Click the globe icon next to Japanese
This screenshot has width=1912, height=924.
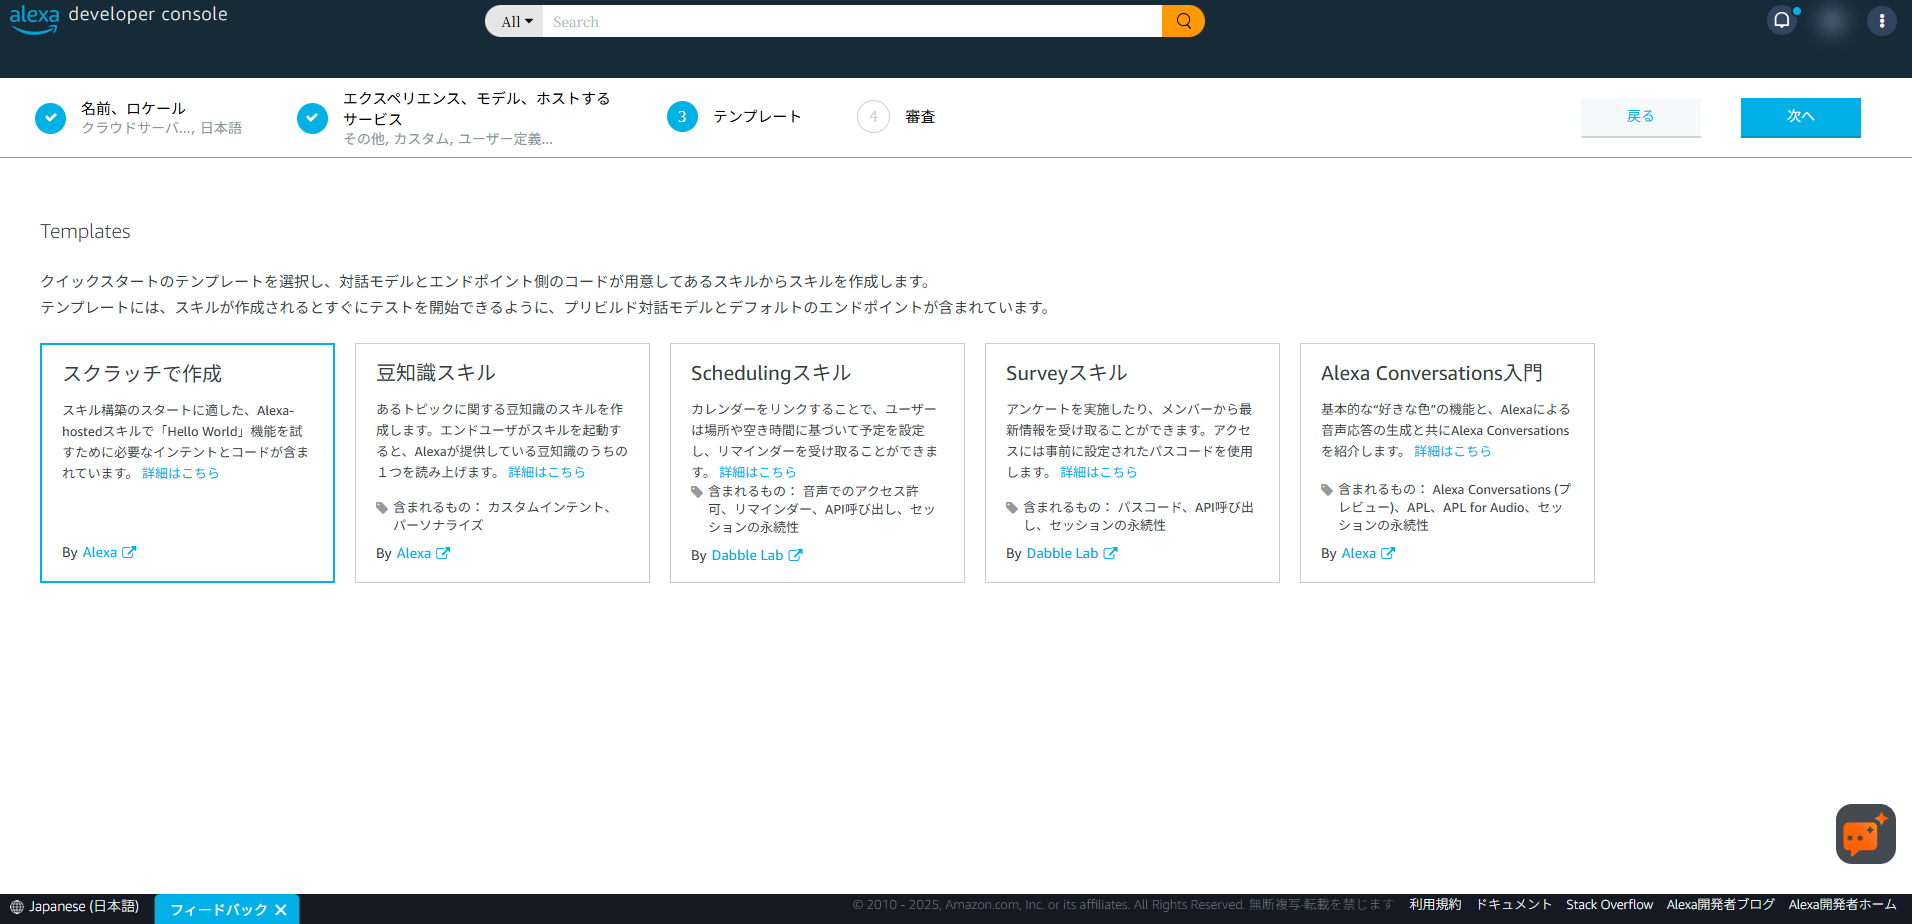point(17,906)
